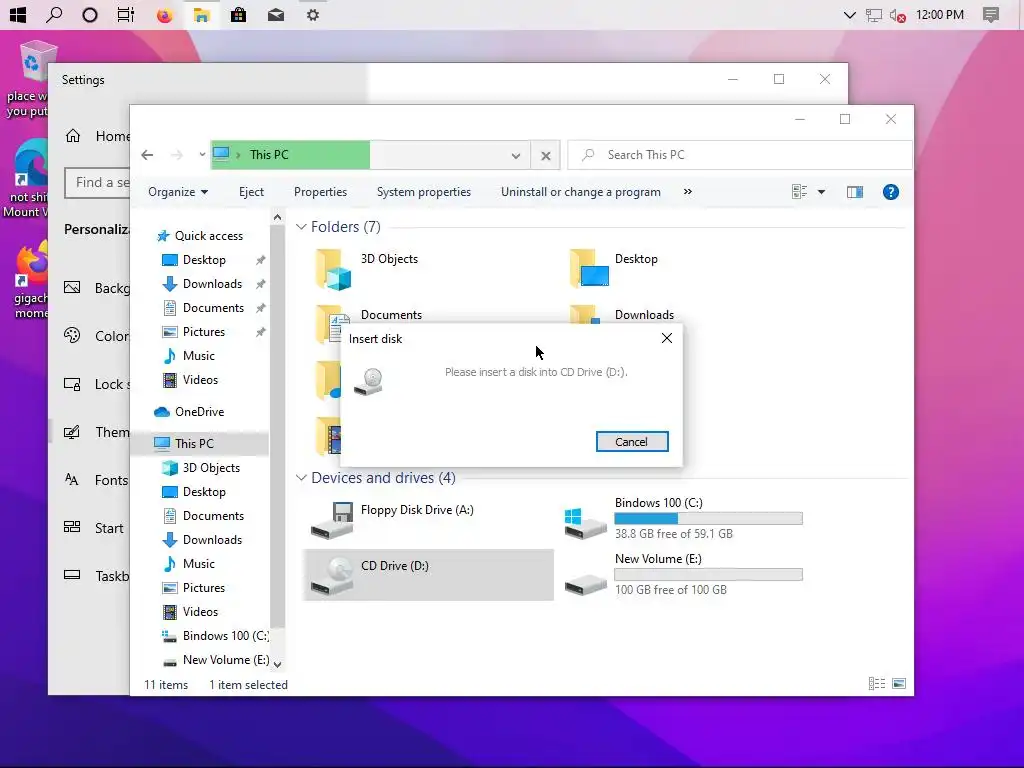Collapse the Folders (7) group

[301, 227]
